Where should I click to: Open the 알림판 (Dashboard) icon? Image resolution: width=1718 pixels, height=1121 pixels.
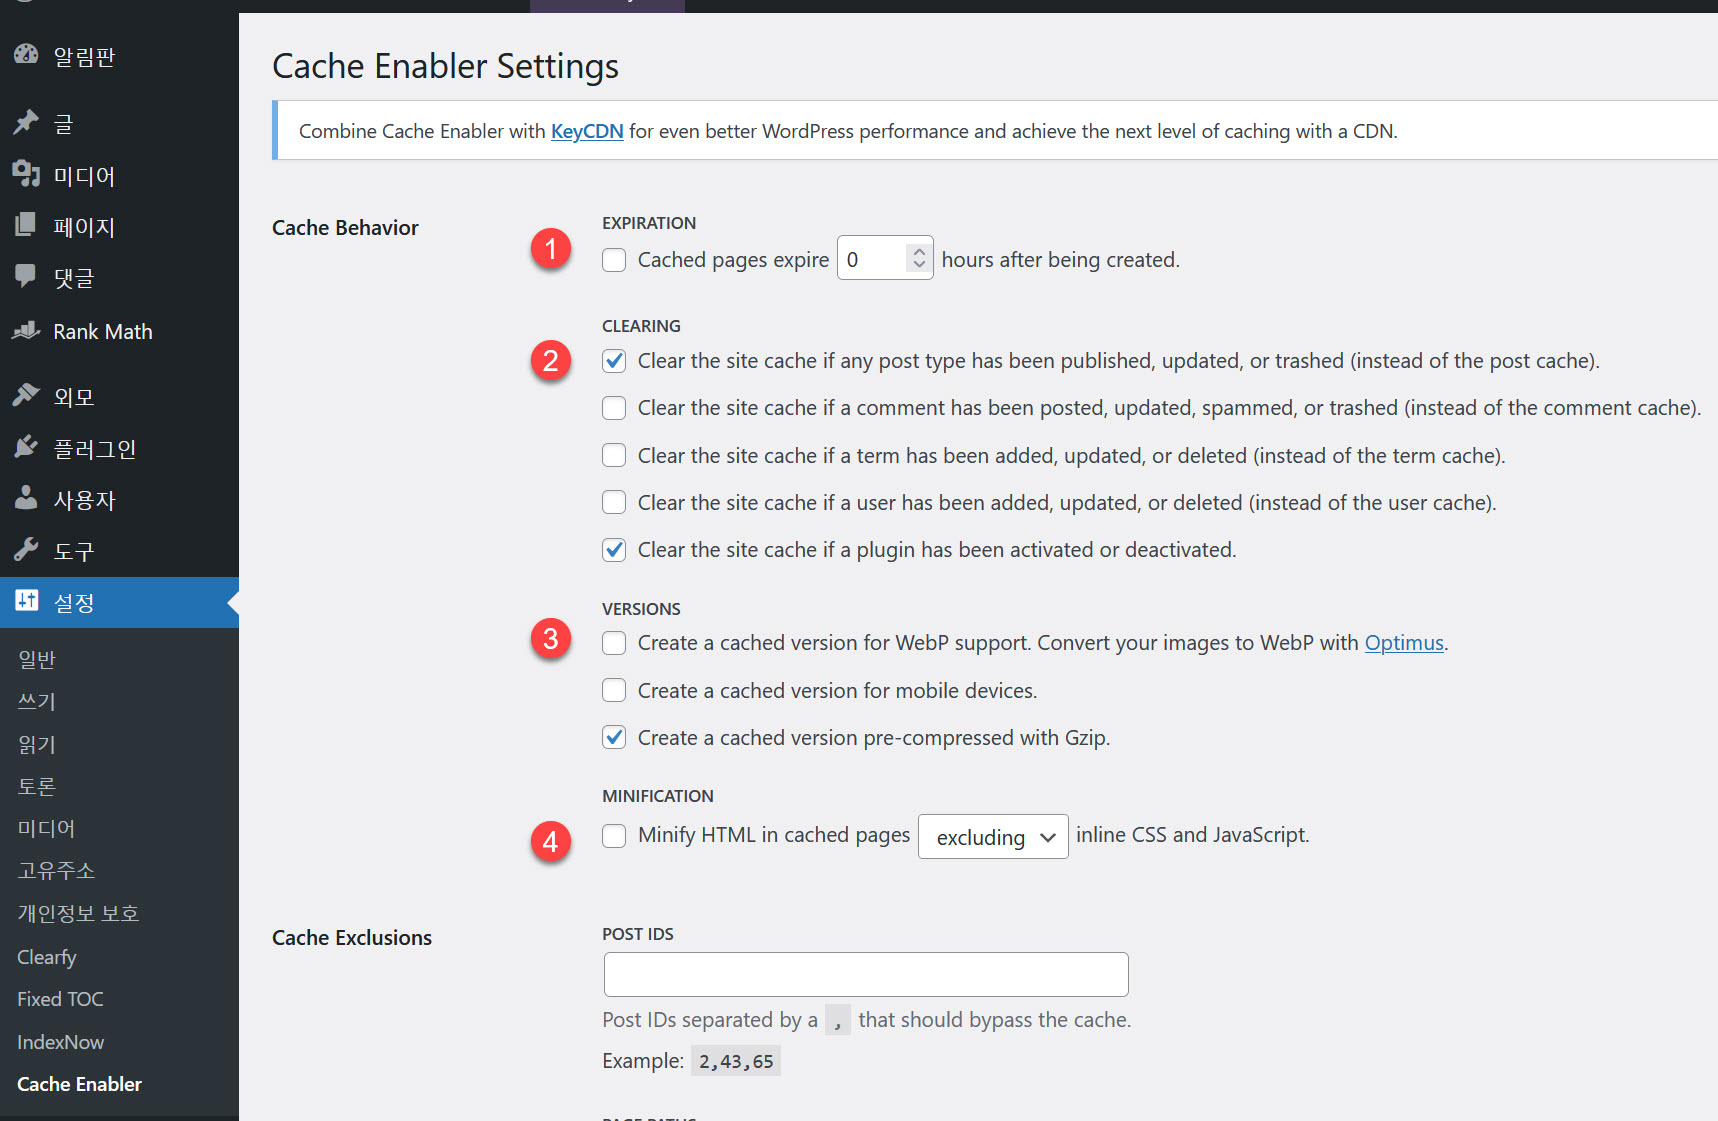point(26,55)
